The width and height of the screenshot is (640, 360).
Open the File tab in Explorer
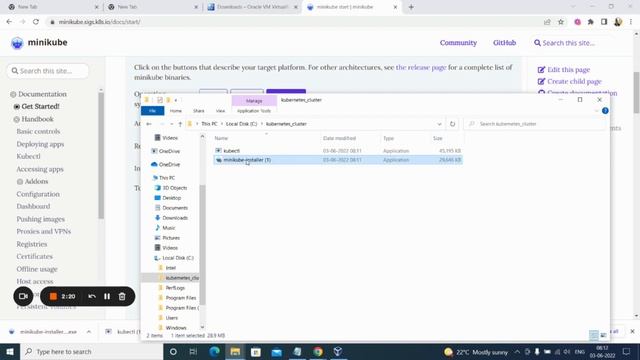click(152, 111)
